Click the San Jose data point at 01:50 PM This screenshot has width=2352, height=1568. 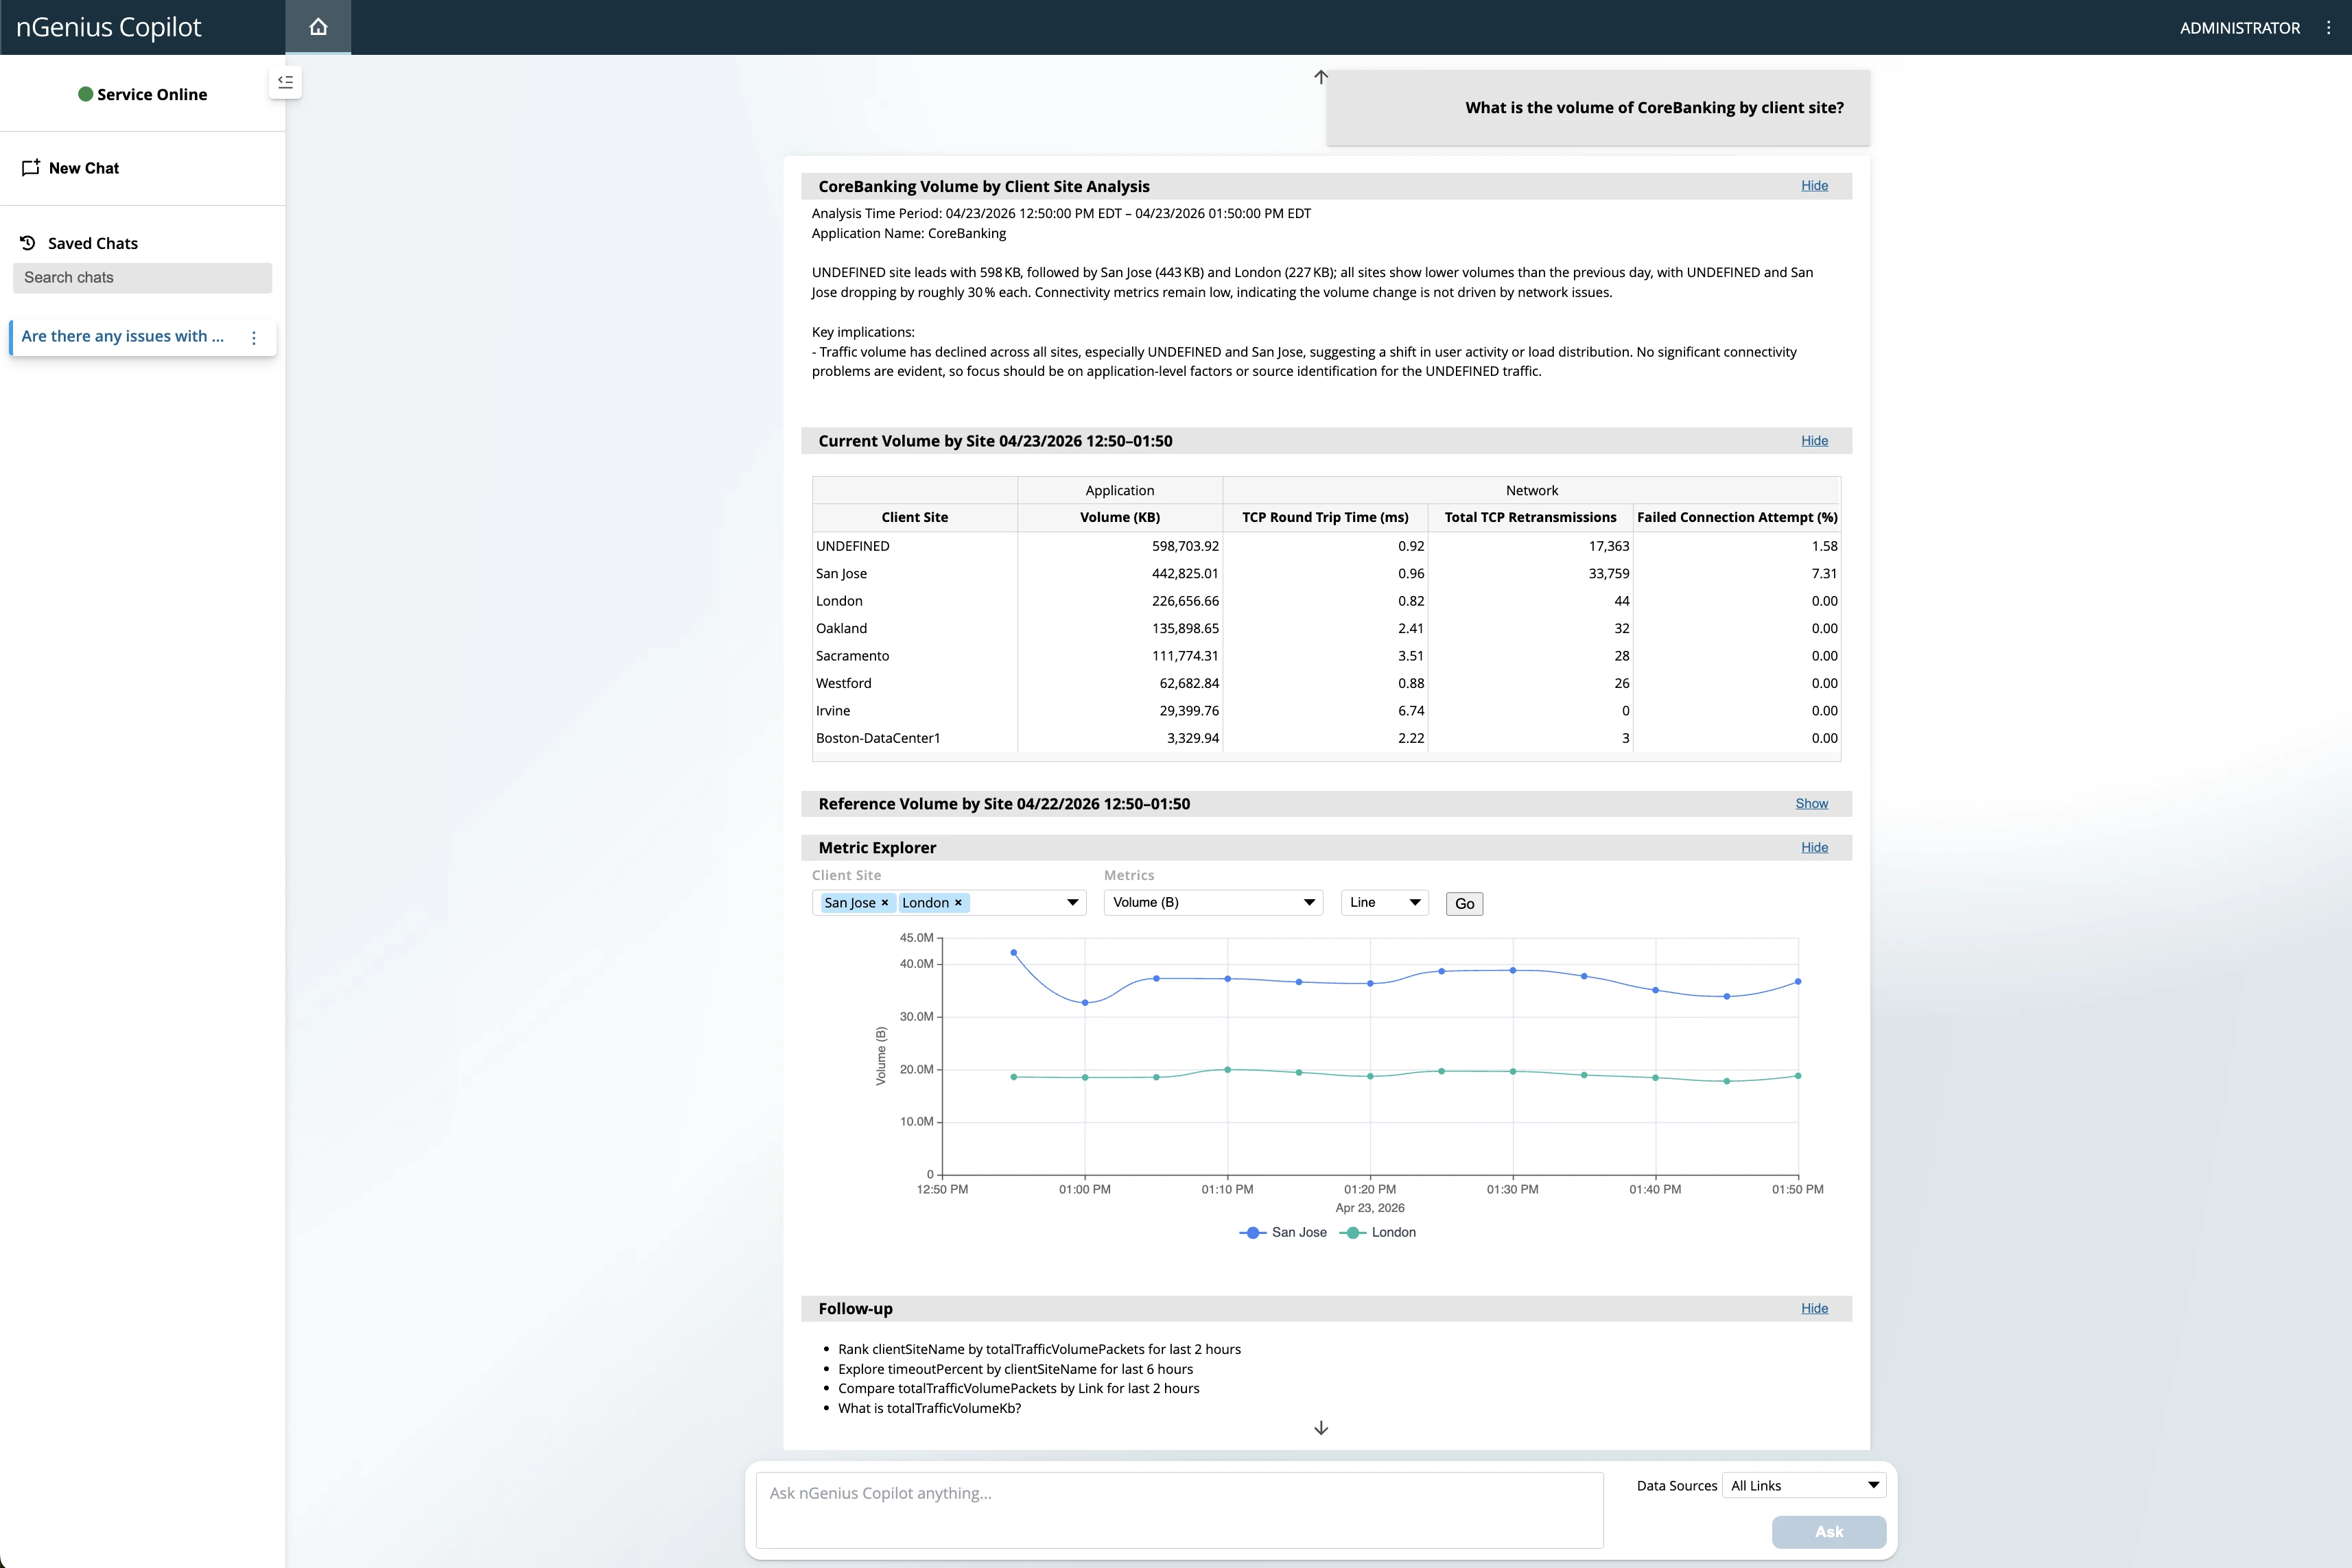point(1798,982)
